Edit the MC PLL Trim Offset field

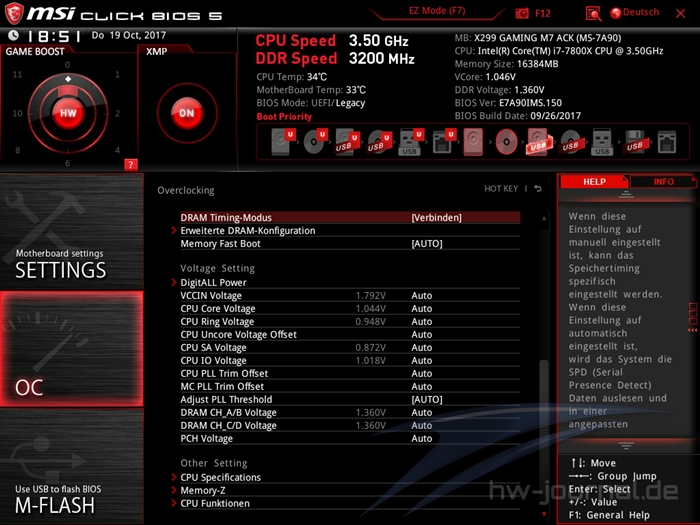[x=421, y=386]
